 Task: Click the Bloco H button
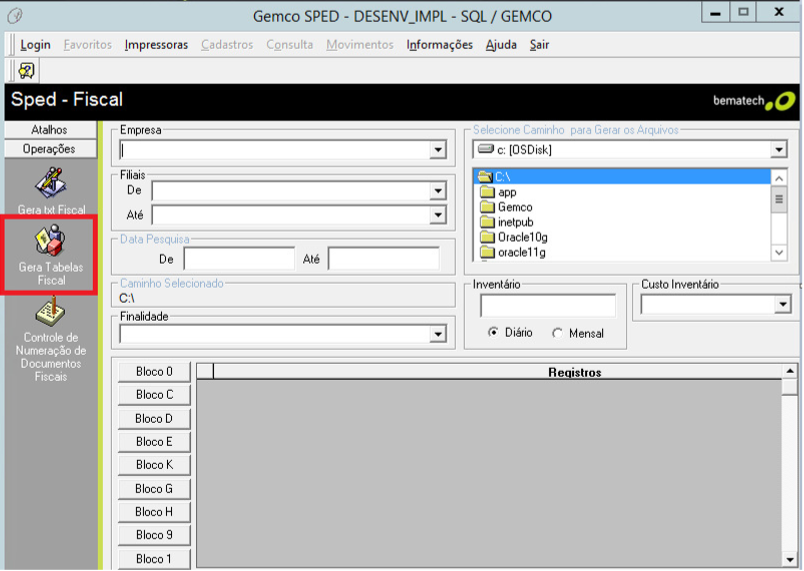click(x=154, y=512)
